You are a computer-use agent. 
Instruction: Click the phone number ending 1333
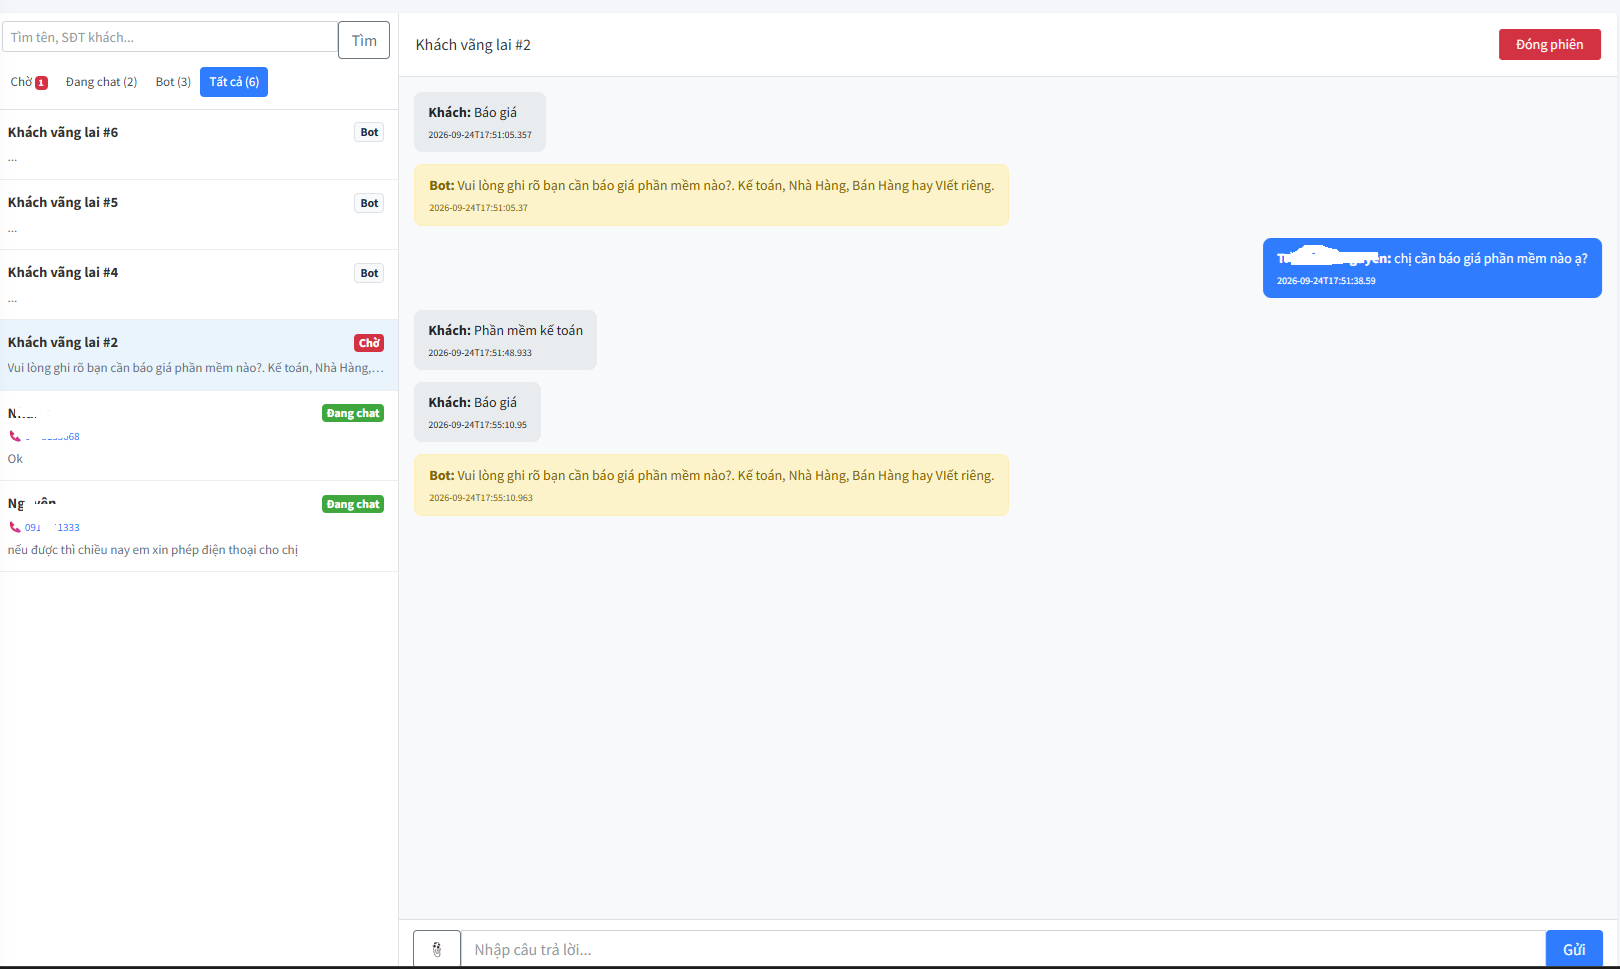pyautogui.click(x=52, y=527)
